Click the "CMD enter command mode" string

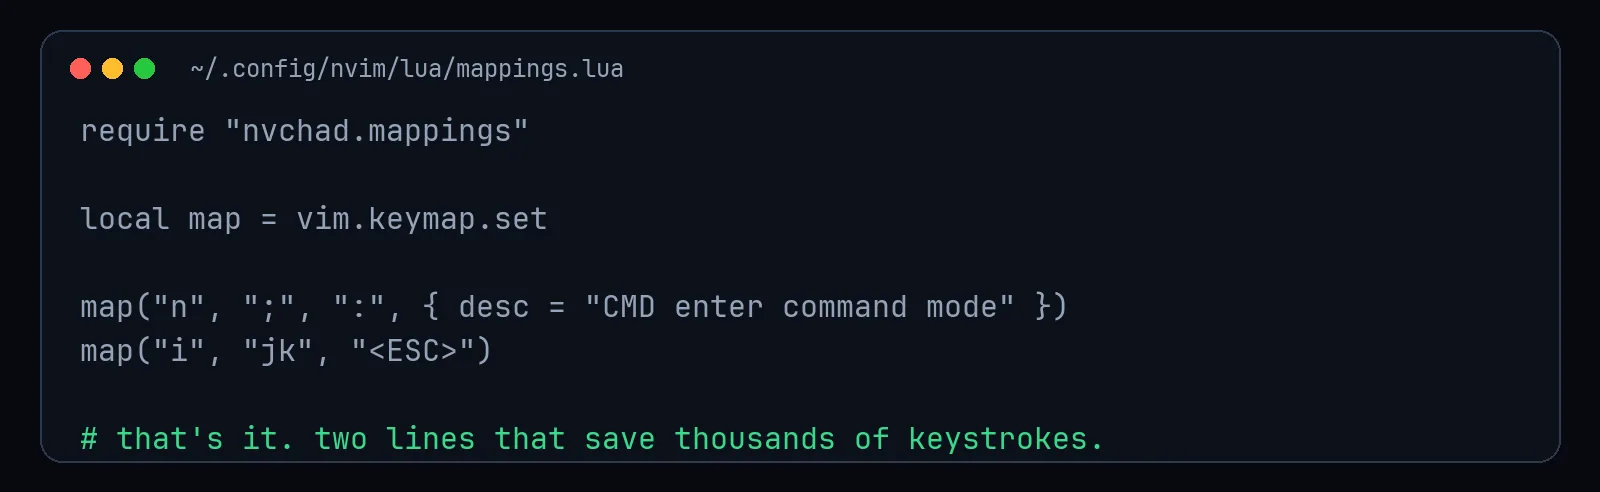[x=800, y=307]
